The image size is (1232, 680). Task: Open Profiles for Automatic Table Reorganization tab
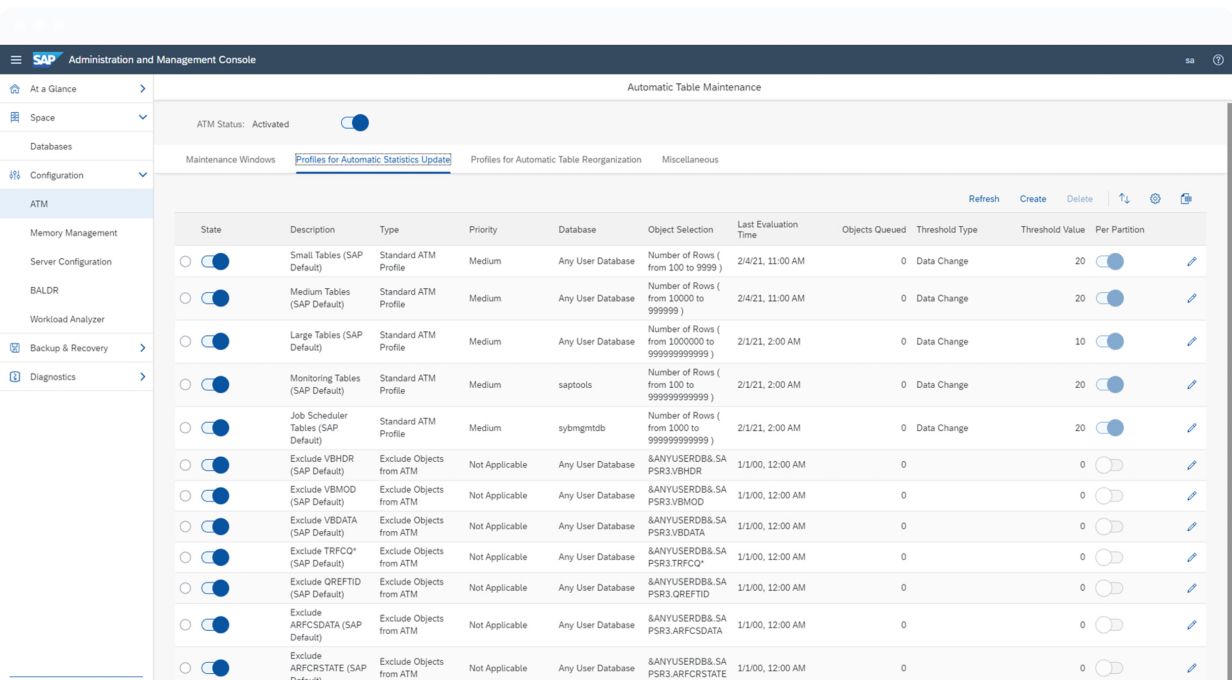555,160
